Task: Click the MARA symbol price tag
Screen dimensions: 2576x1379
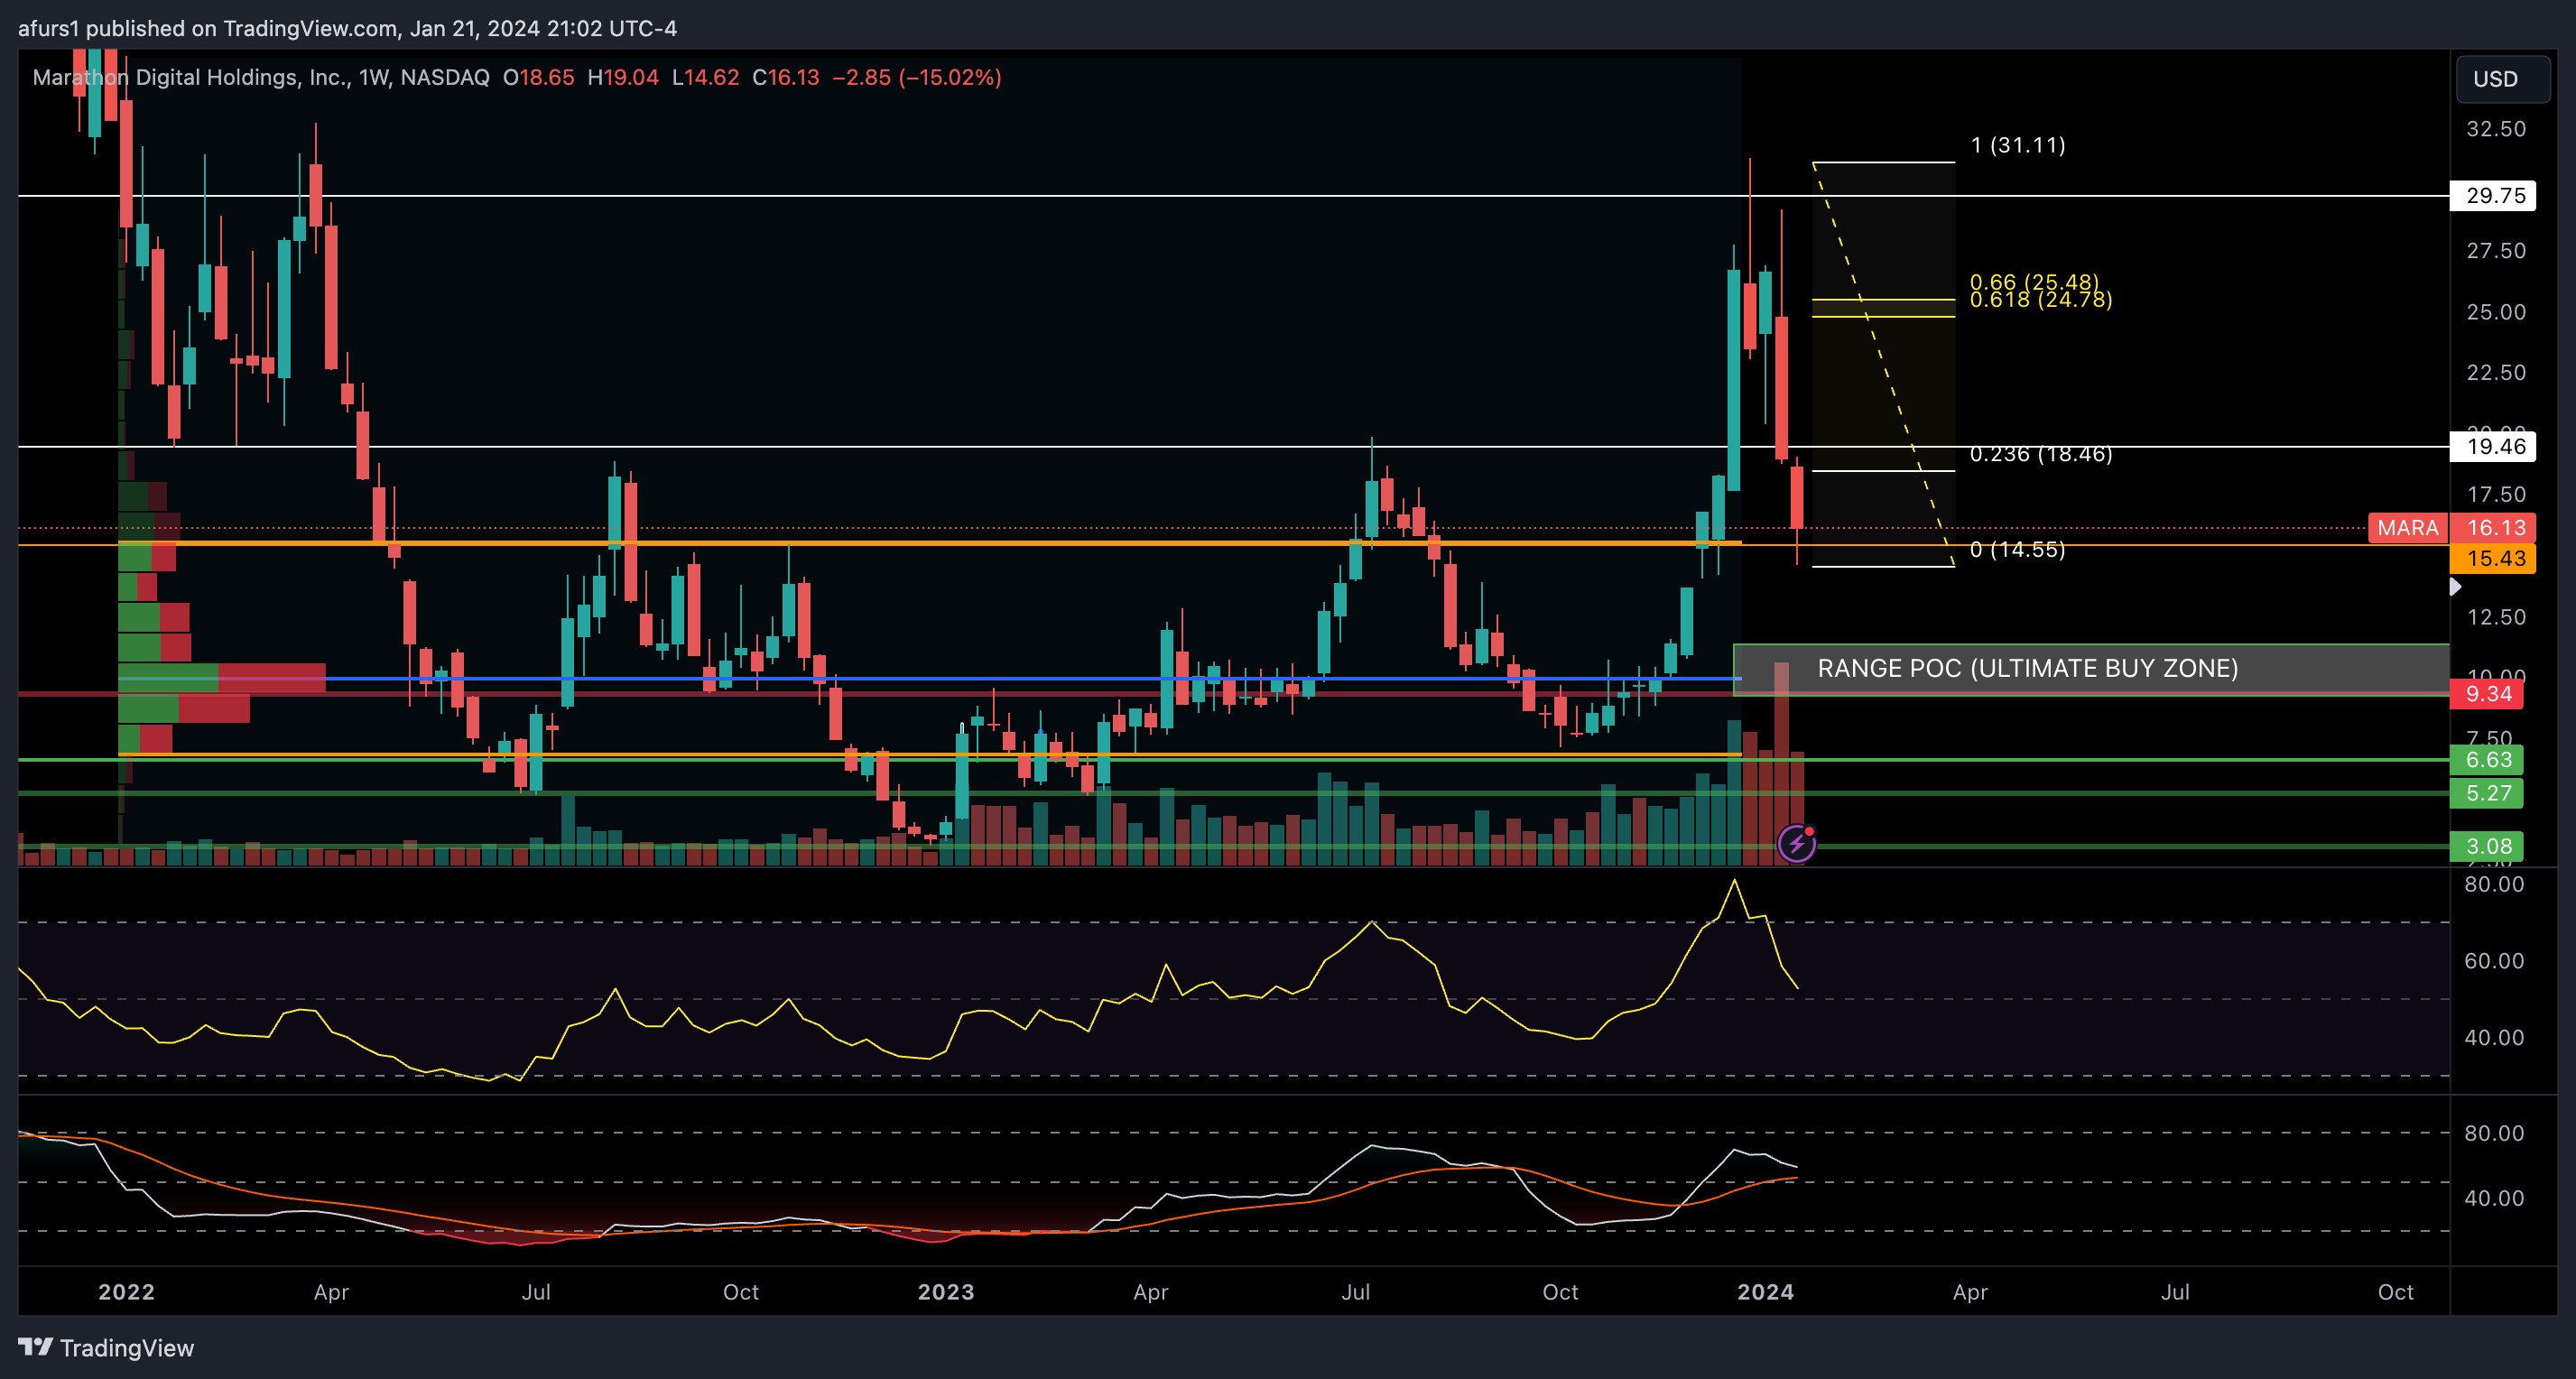Action: tap(2407, 528)
